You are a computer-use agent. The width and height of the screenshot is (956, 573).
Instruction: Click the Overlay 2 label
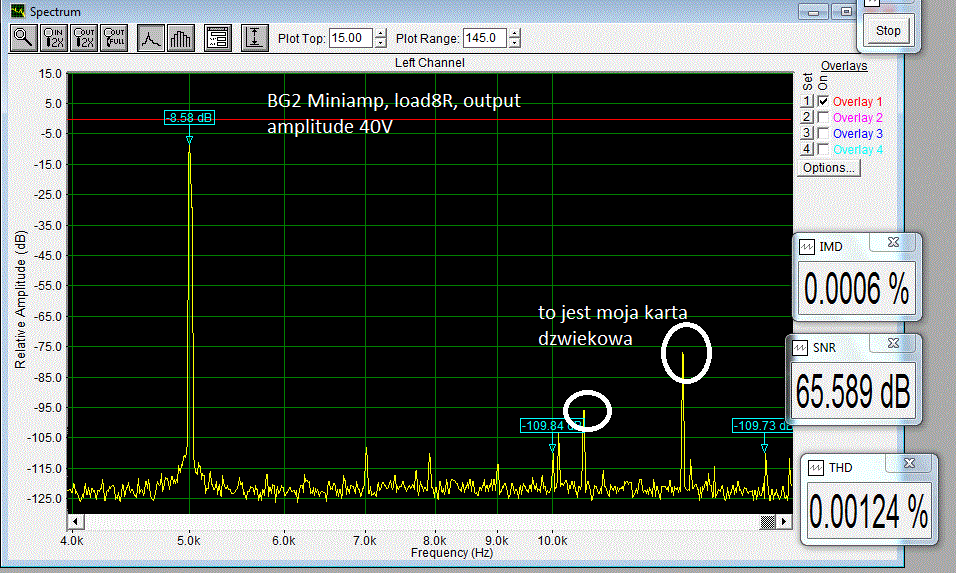click(857, 118)
